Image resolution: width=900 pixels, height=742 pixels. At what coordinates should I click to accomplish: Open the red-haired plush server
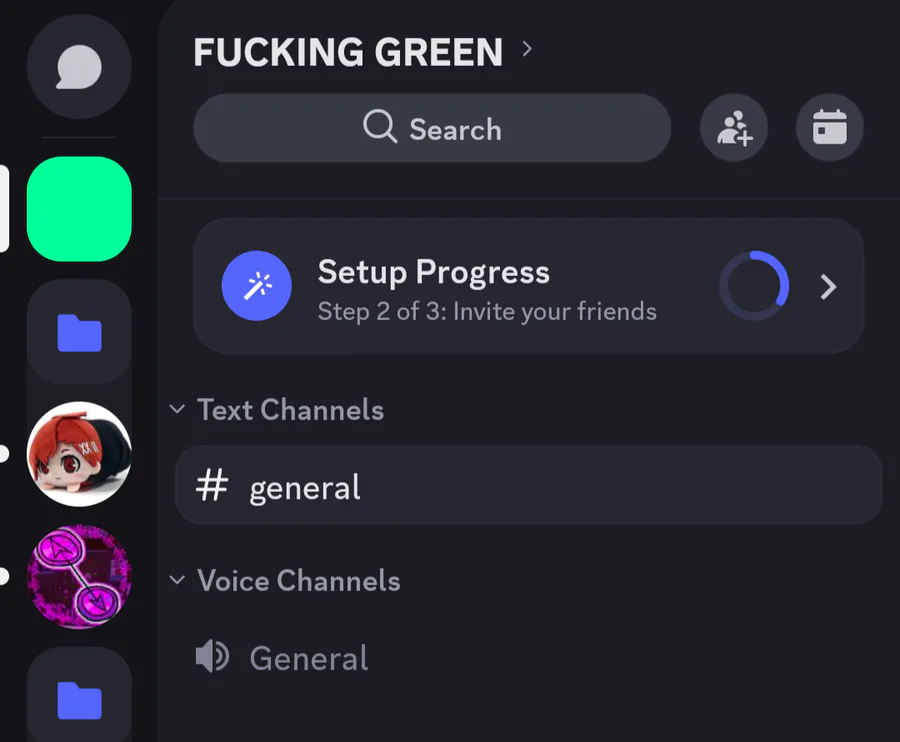[x=79, y=454]
